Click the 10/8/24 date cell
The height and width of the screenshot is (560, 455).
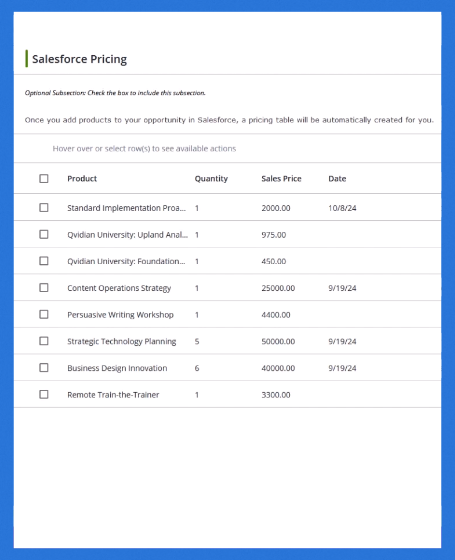(x=342, y=208)
